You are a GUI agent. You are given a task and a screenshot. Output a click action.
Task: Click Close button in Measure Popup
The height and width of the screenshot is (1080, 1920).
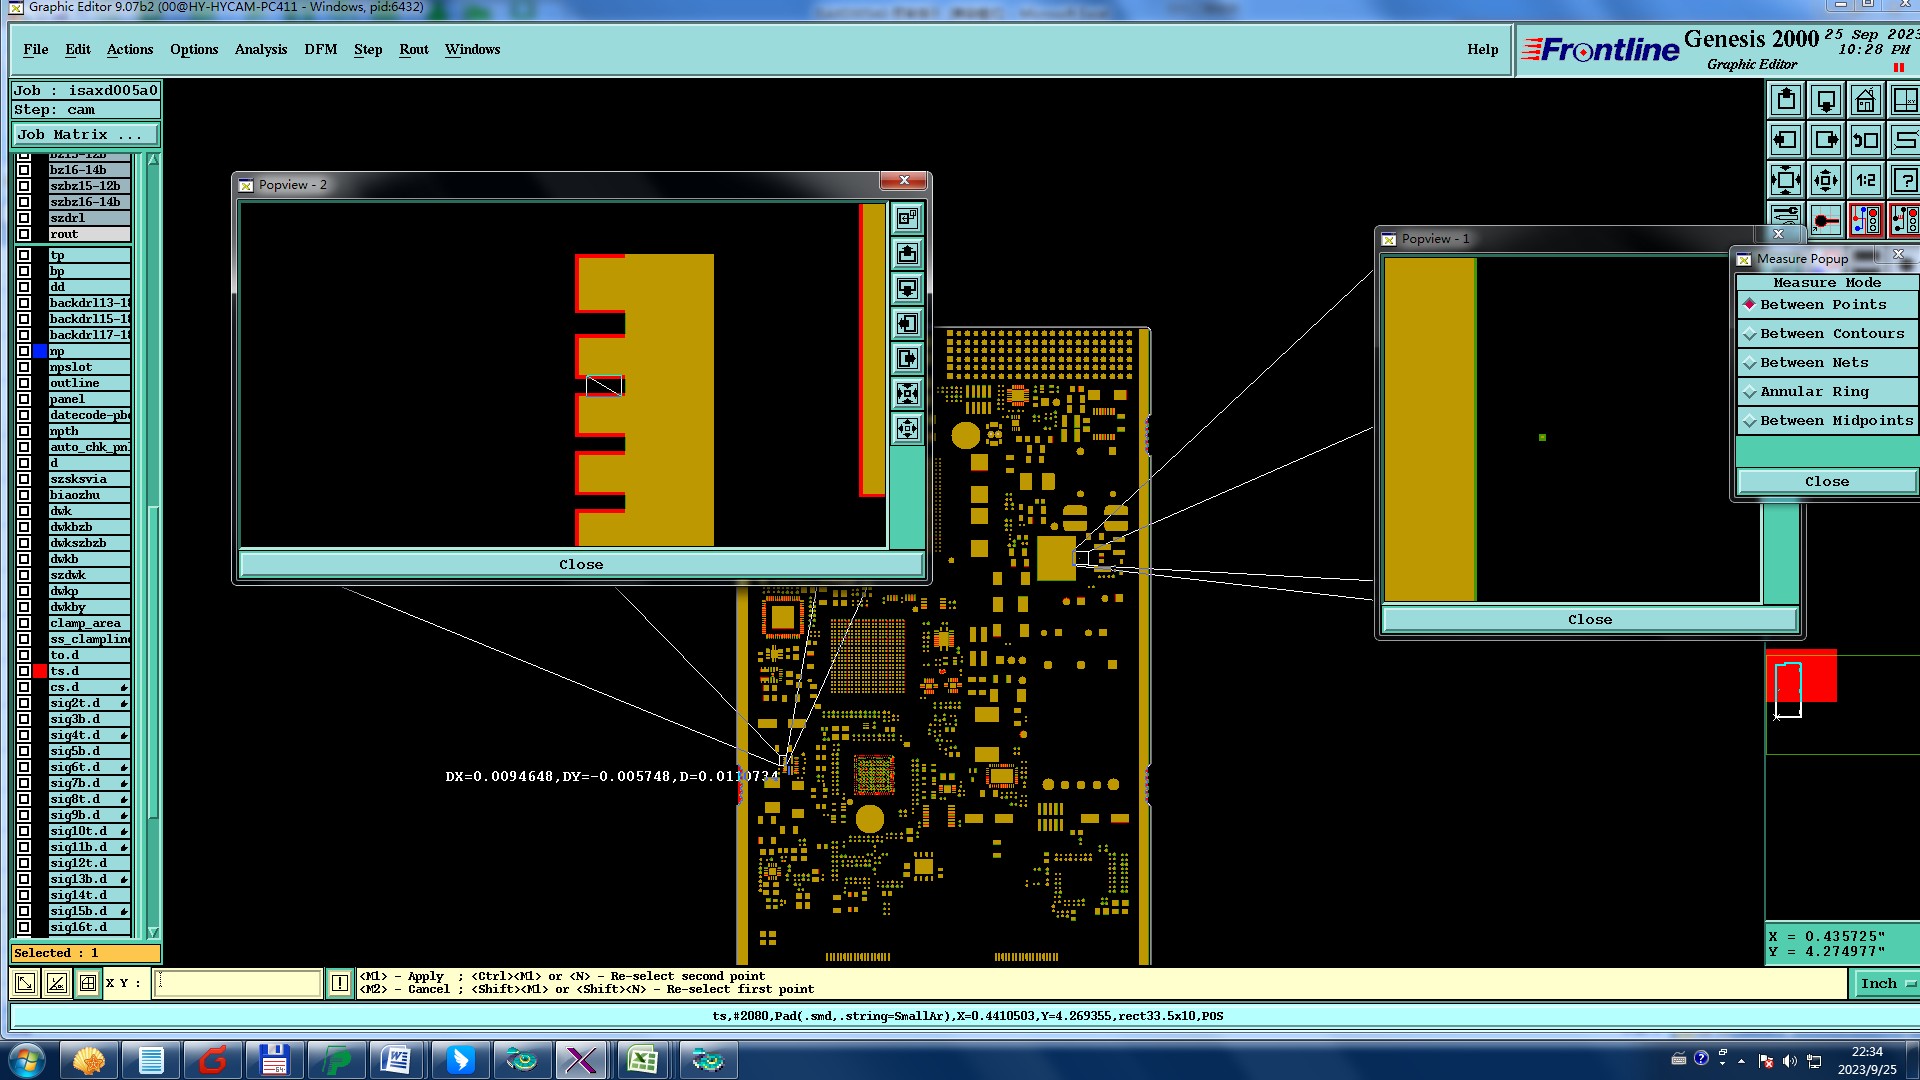coord(1826,481)
